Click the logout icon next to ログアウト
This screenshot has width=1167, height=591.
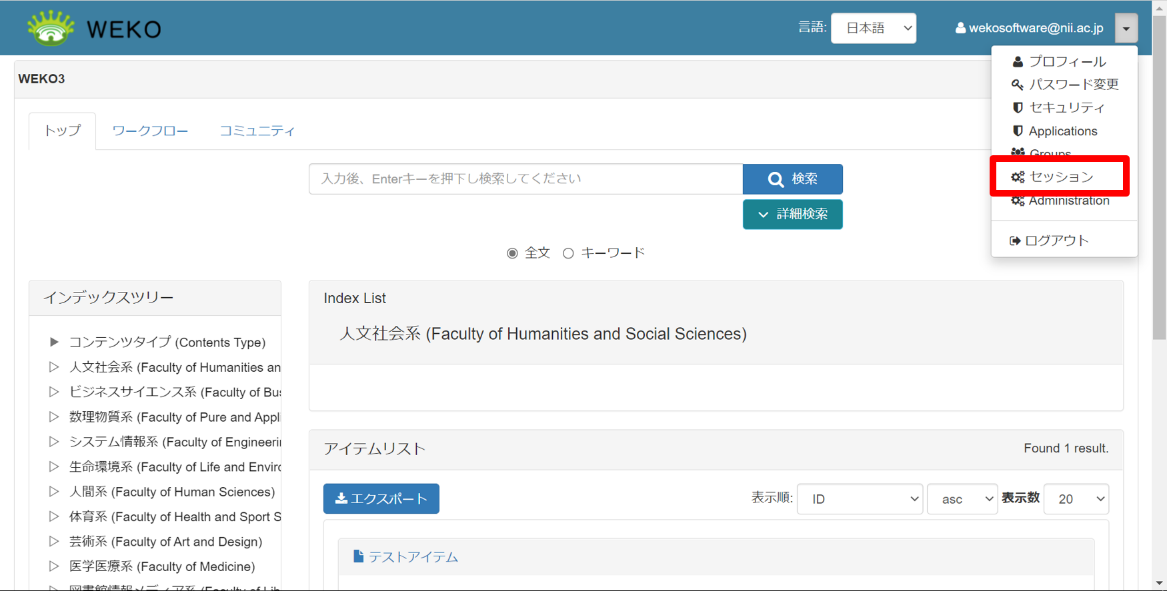[x=1016, y=240]
